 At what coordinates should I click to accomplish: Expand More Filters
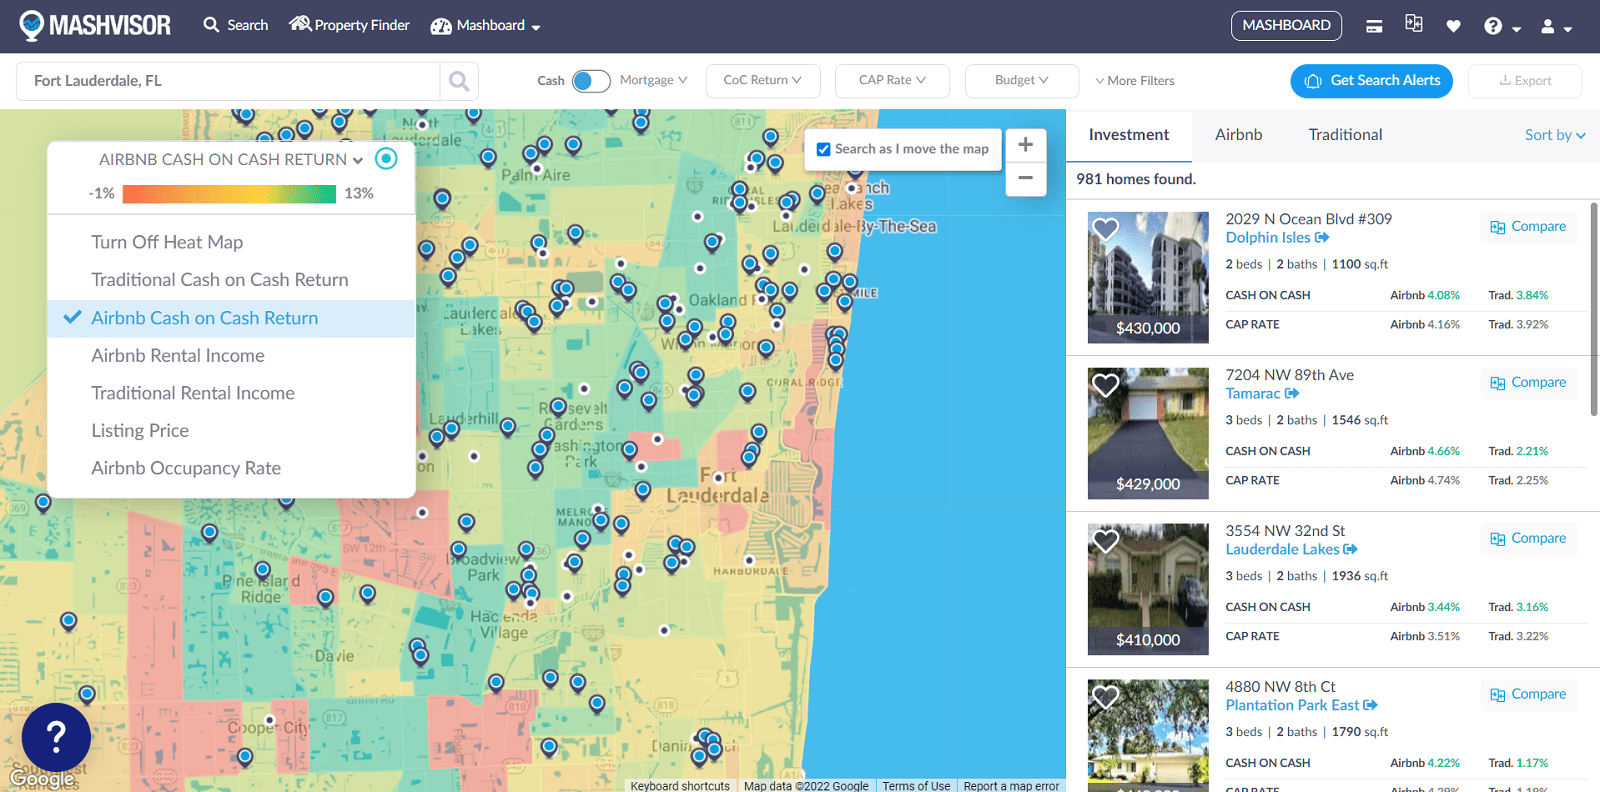[1135, 81]
